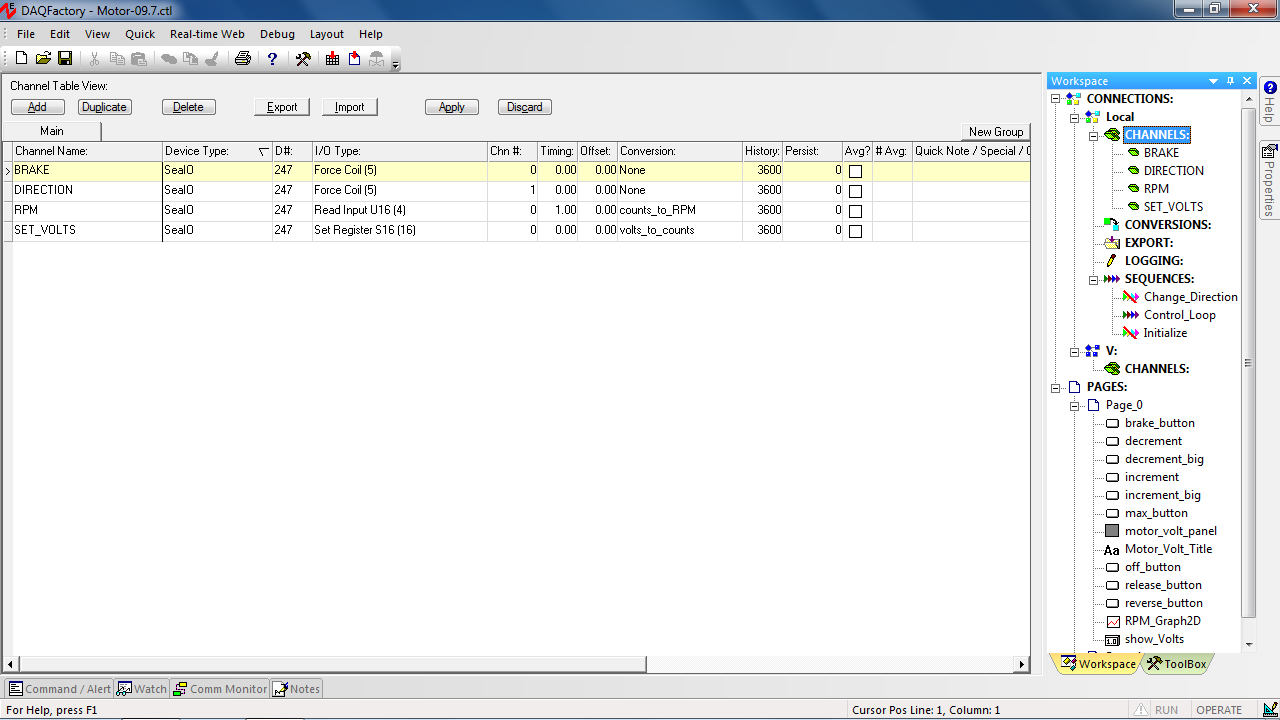Open EXPORT: node in workspace tree
1280x720 pixels.
pos(1148,243)
